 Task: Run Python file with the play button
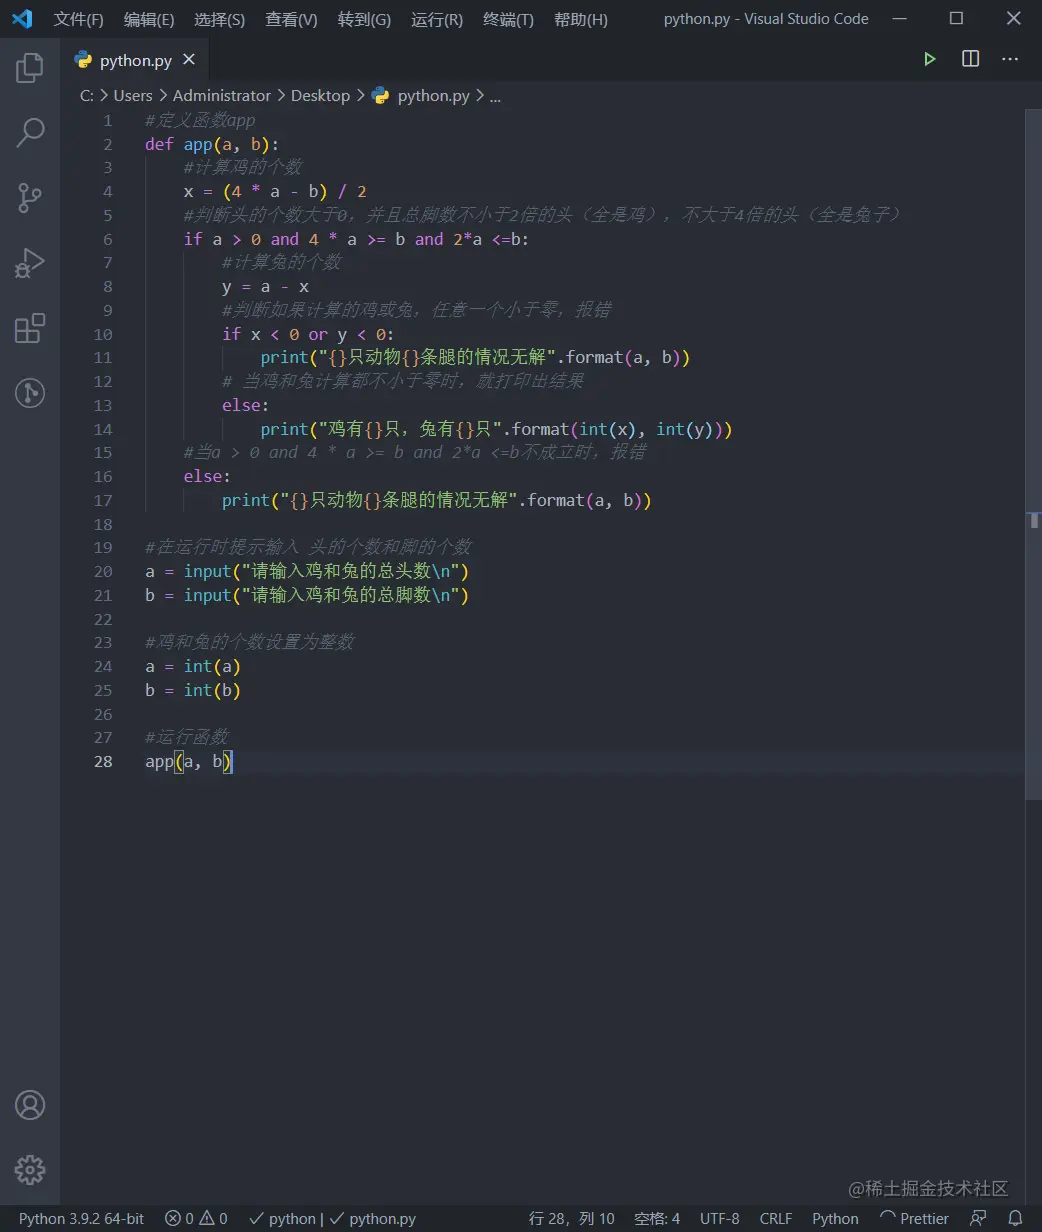[930, 59]
